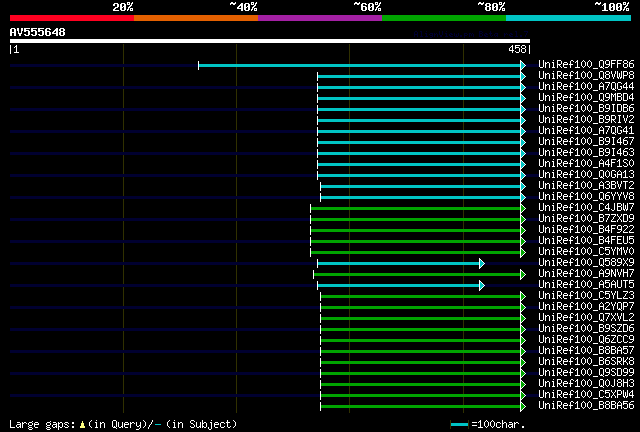This screenshot has width=640, height=432.
Task: Select the UniRef100_B4FEU5 label
Action: point(586,241)
